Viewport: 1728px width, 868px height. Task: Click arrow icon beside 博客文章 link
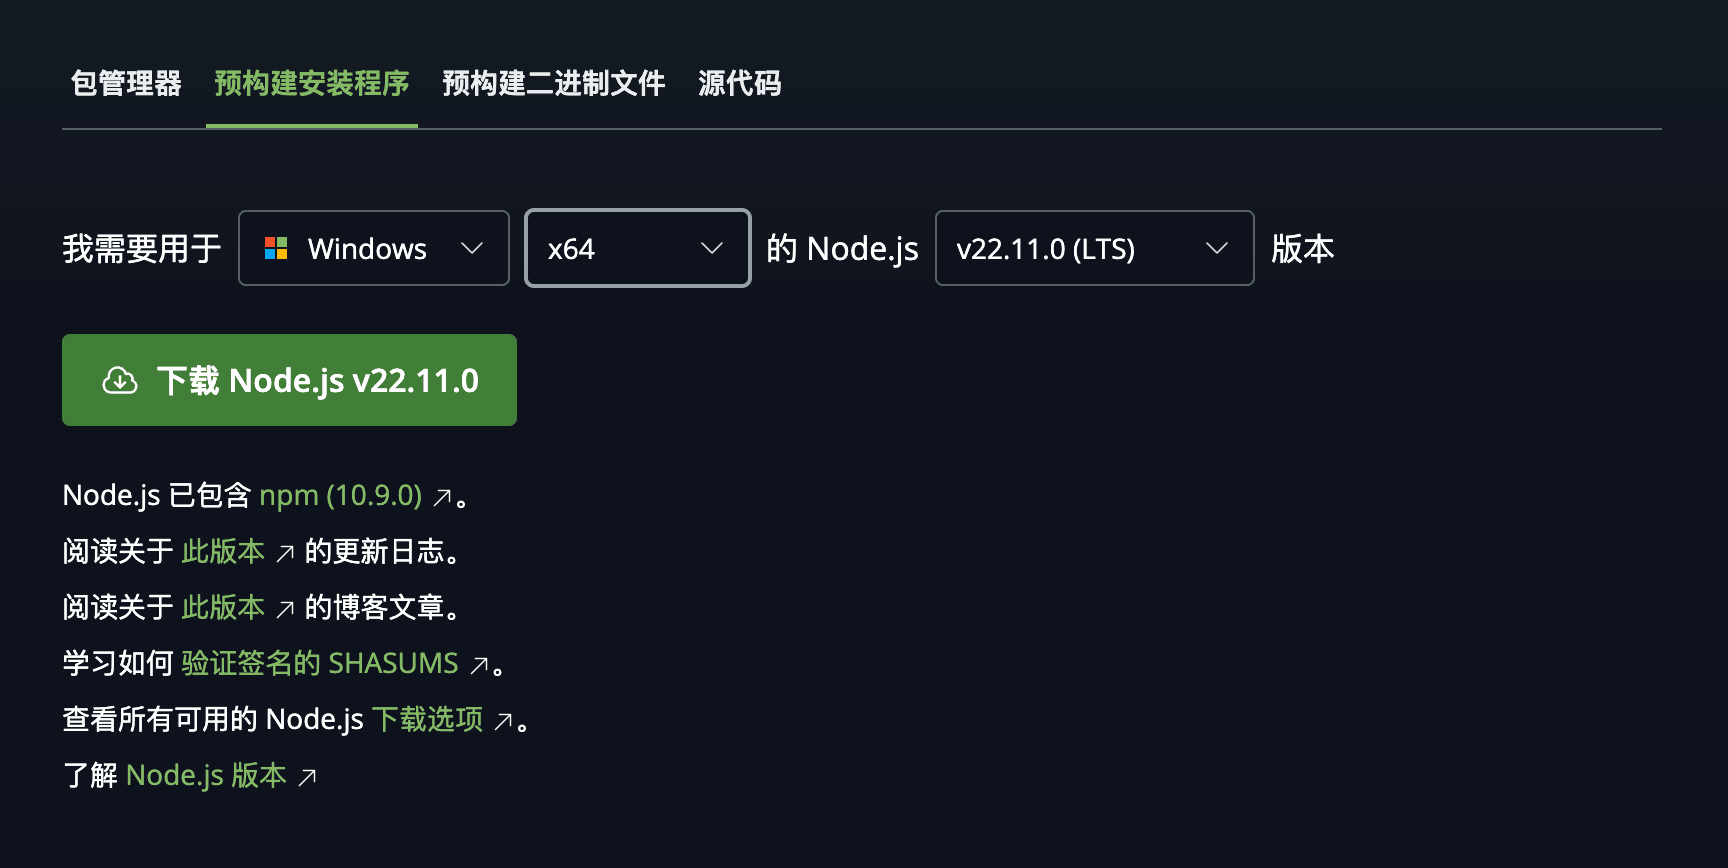(285, 609)
